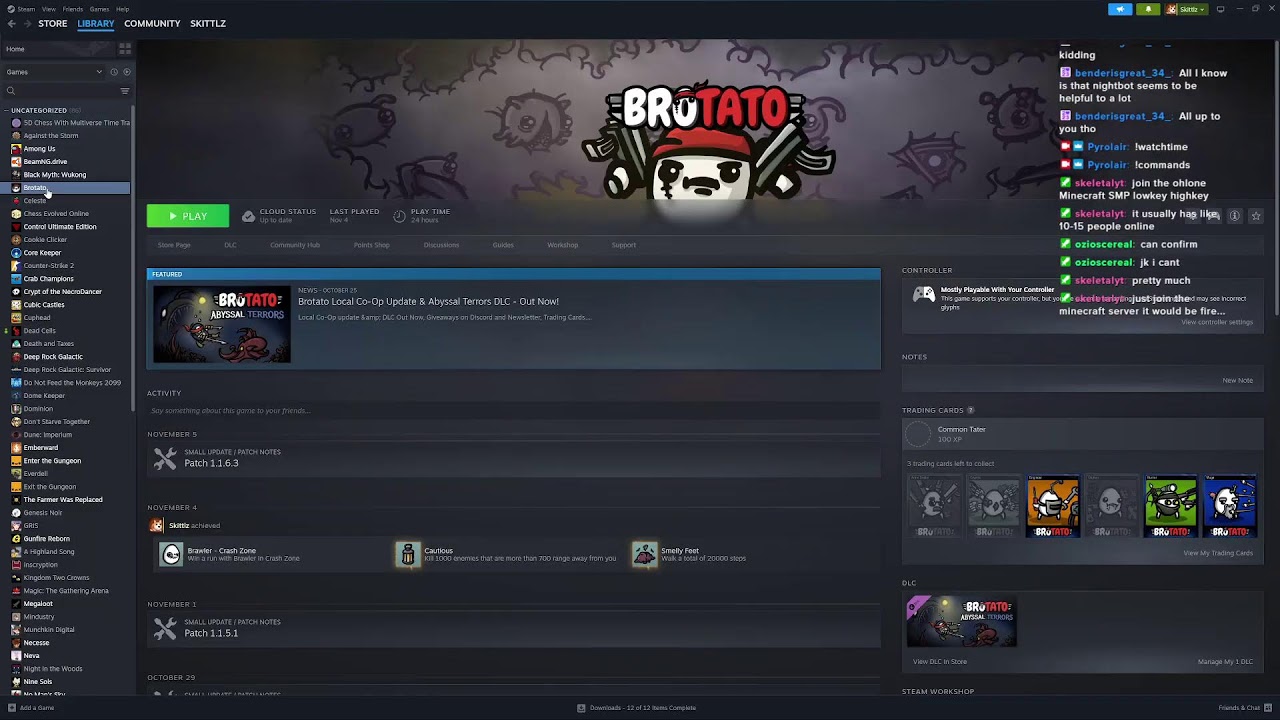Select Deep Rock Galactic in library
The height and width of the screenshot is (720, 1280).
coord(53,357)
